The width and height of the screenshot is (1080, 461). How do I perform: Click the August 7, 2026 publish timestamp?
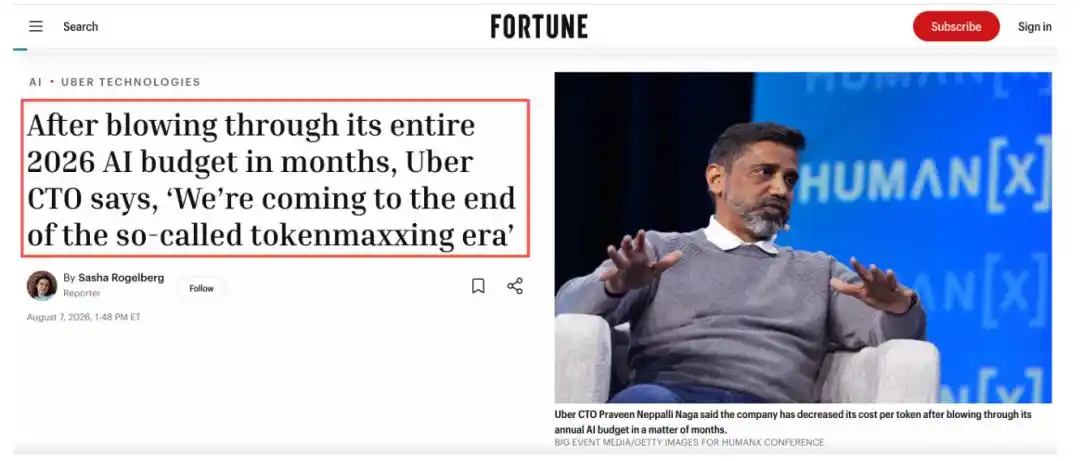click(83, 317)
